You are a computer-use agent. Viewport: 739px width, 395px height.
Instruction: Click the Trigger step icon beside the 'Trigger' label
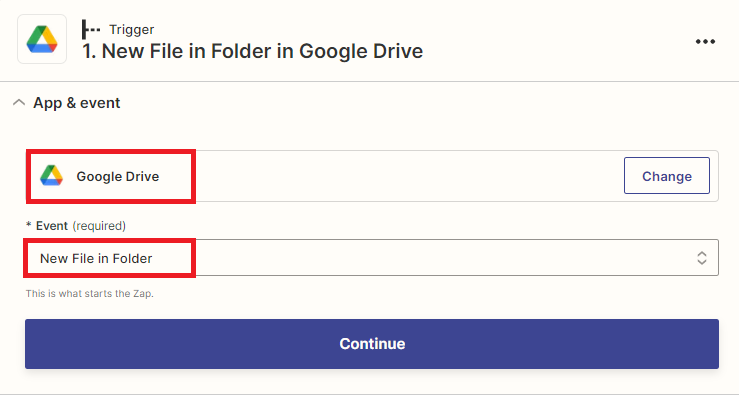[x=90, y=29]
